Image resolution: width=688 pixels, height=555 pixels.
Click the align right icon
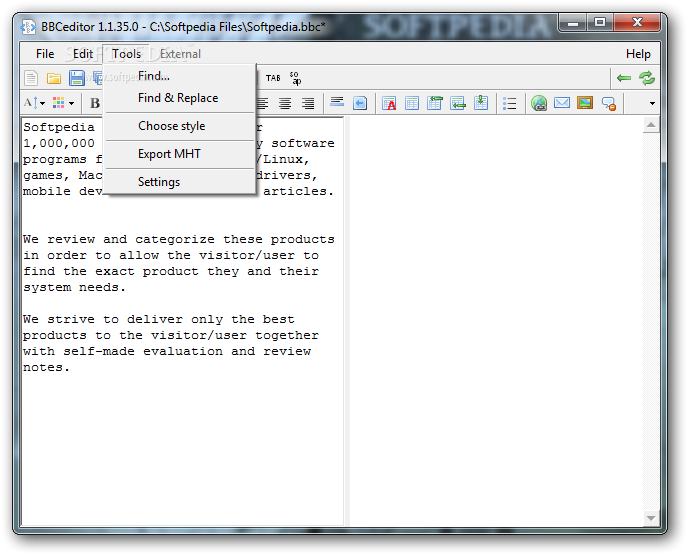[x=308, y=103]
